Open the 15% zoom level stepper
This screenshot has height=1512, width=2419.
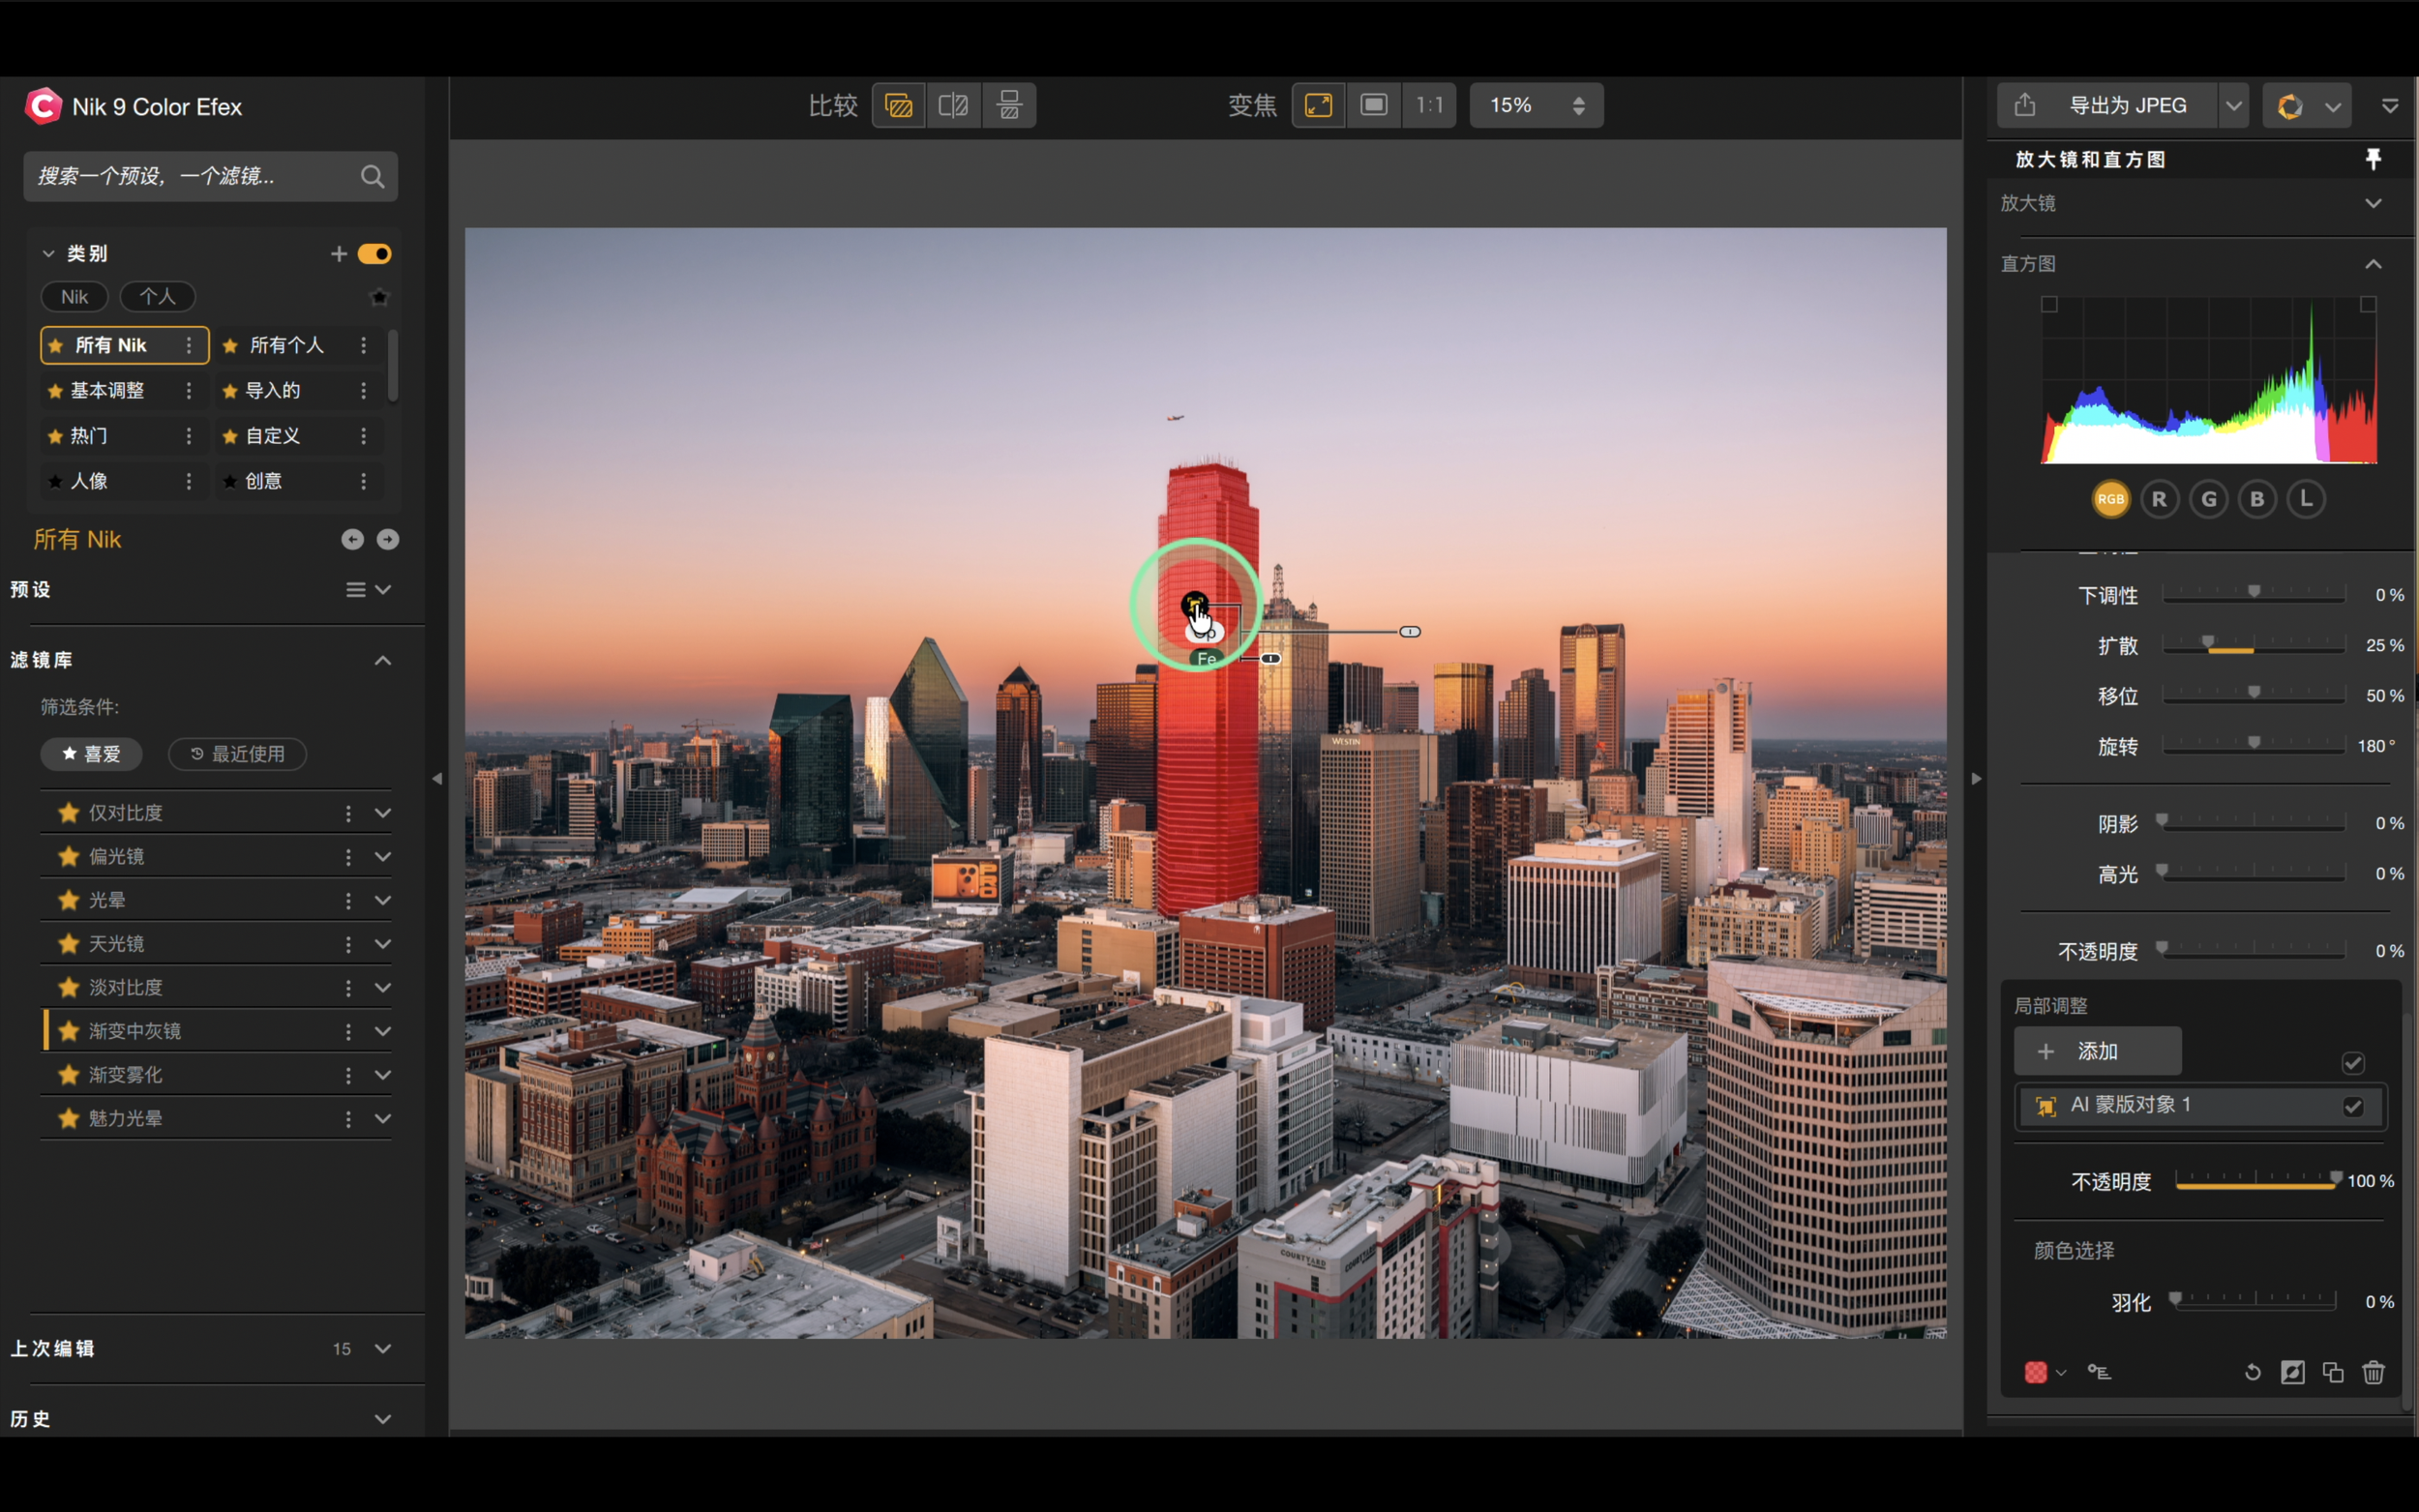click(1578, 105)
